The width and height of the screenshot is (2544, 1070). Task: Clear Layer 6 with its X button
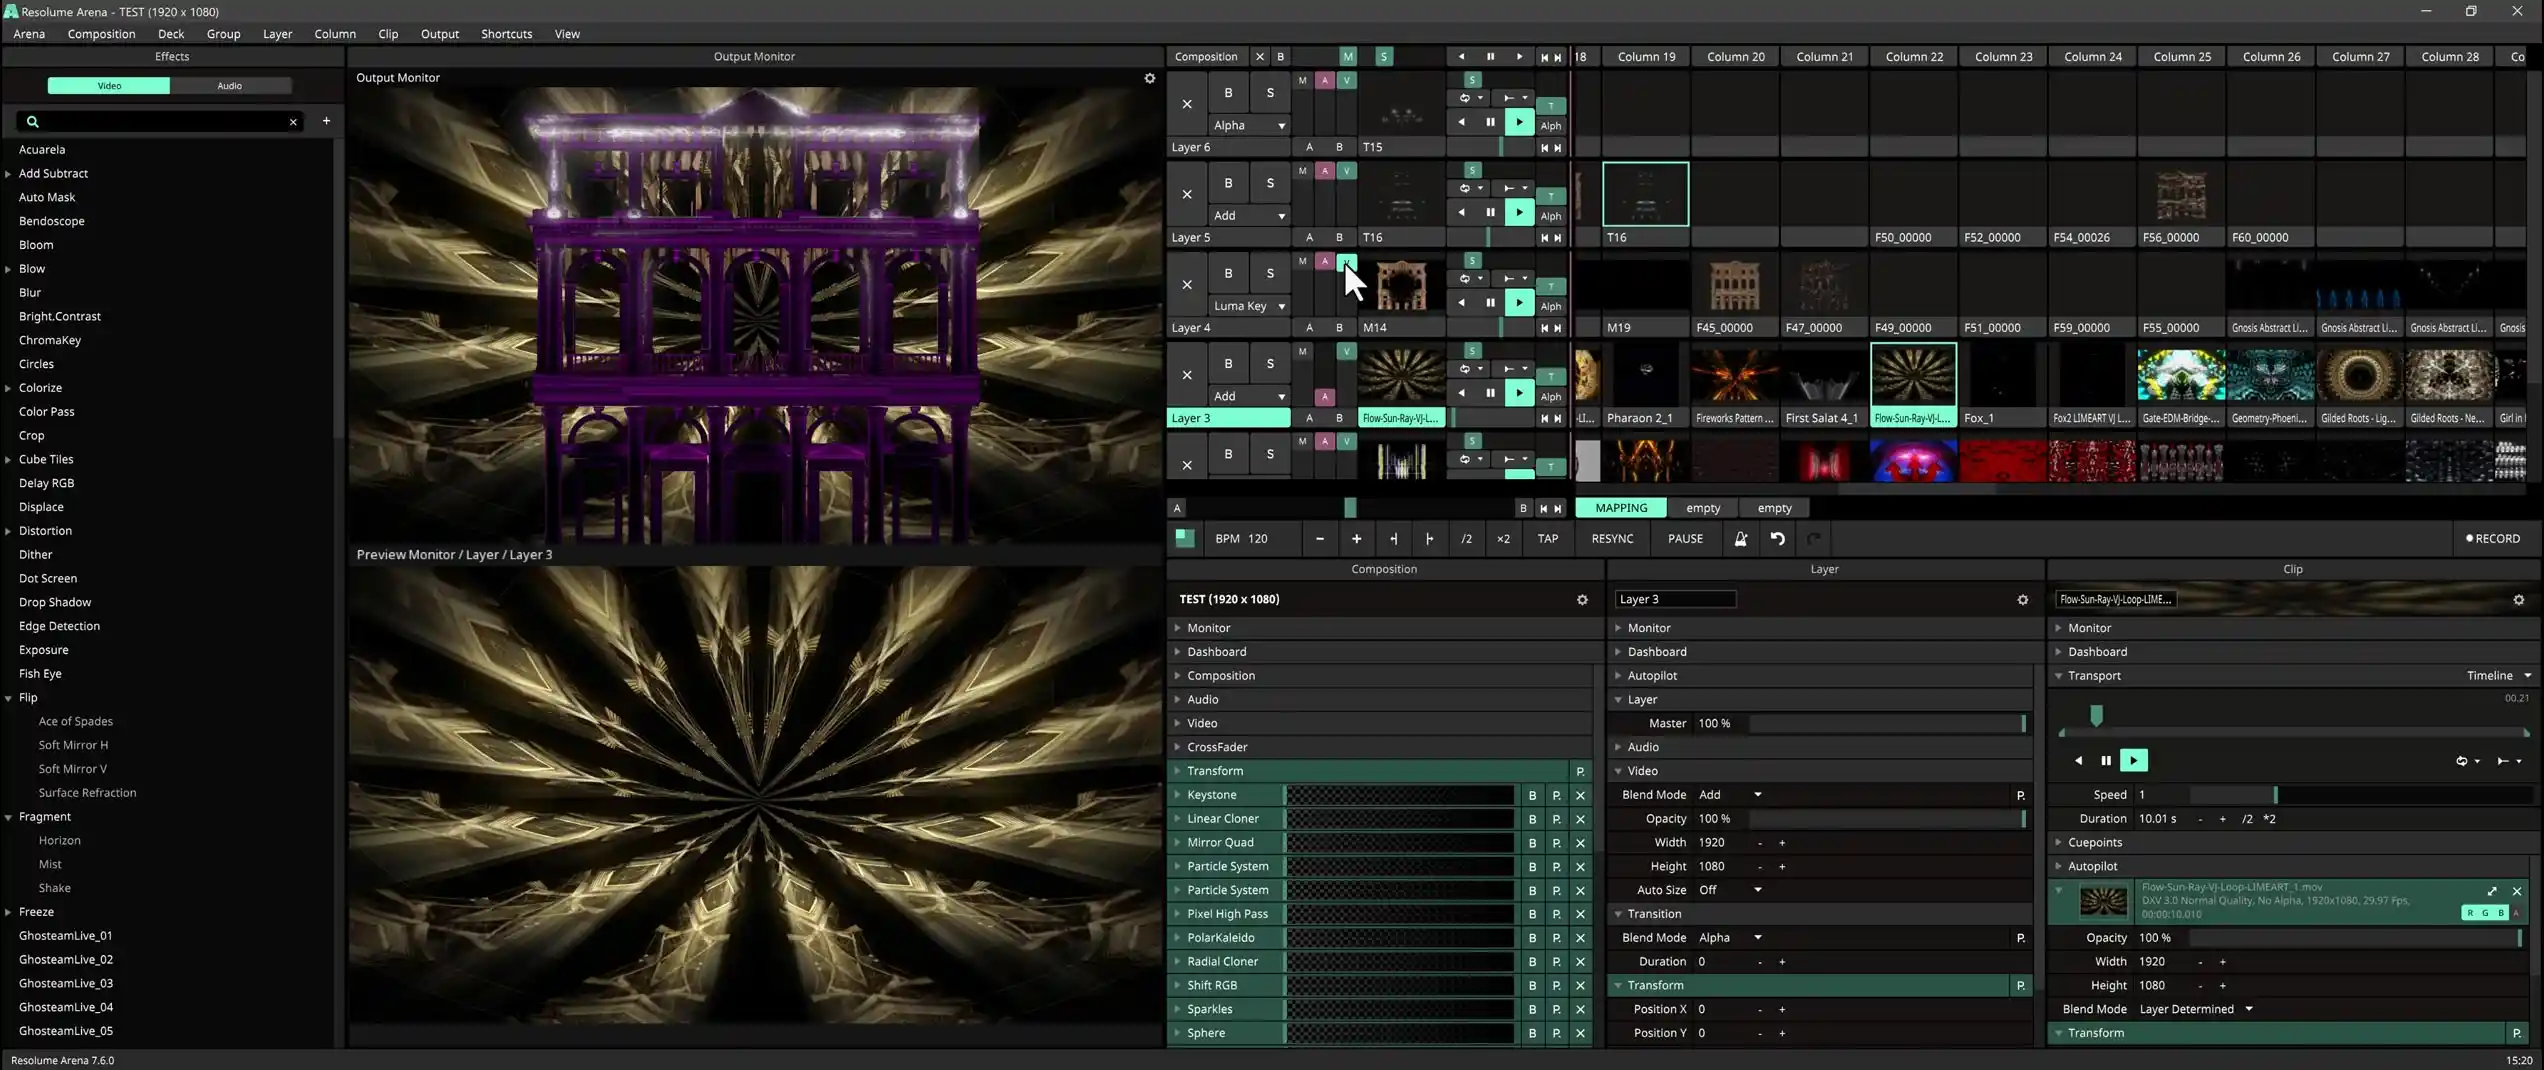pyautogui.click(x=1187, y=104)
